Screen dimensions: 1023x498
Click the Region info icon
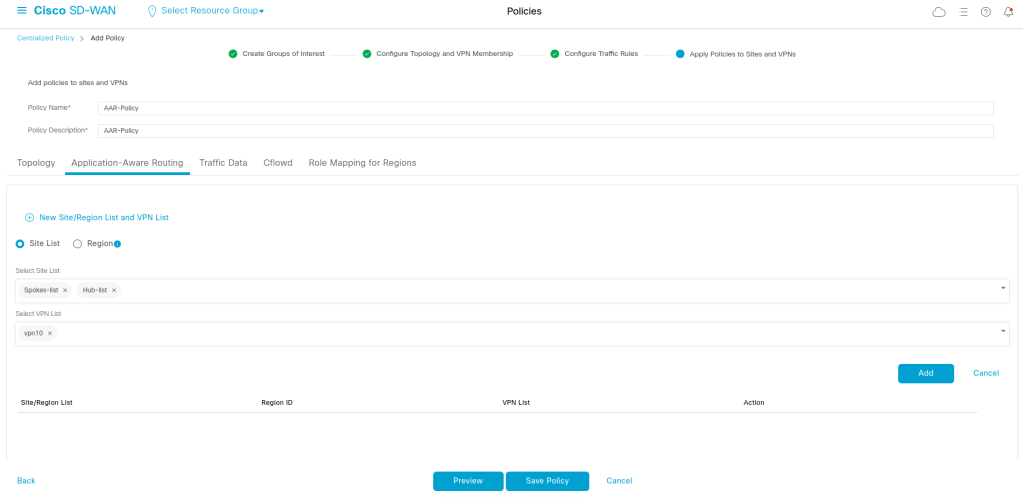(117, 244)
